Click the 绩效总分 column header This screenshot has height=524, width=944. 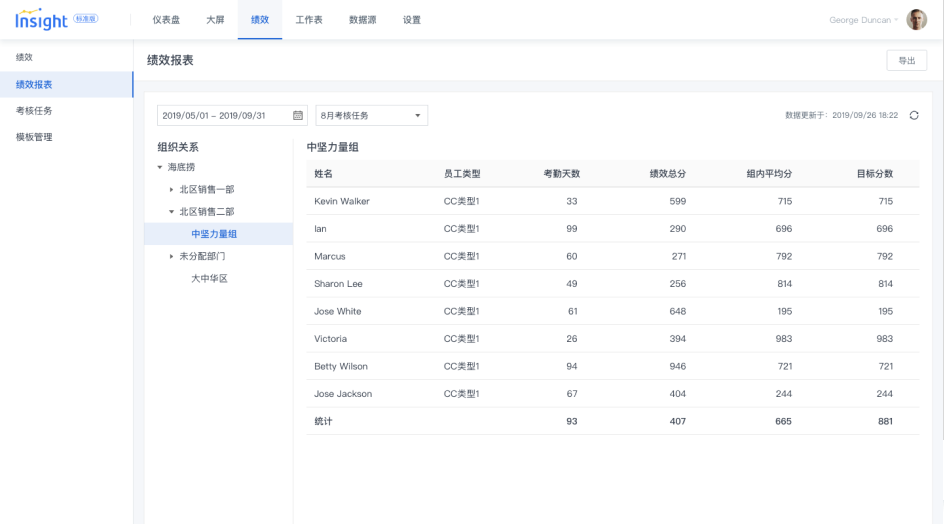[667, 174]
